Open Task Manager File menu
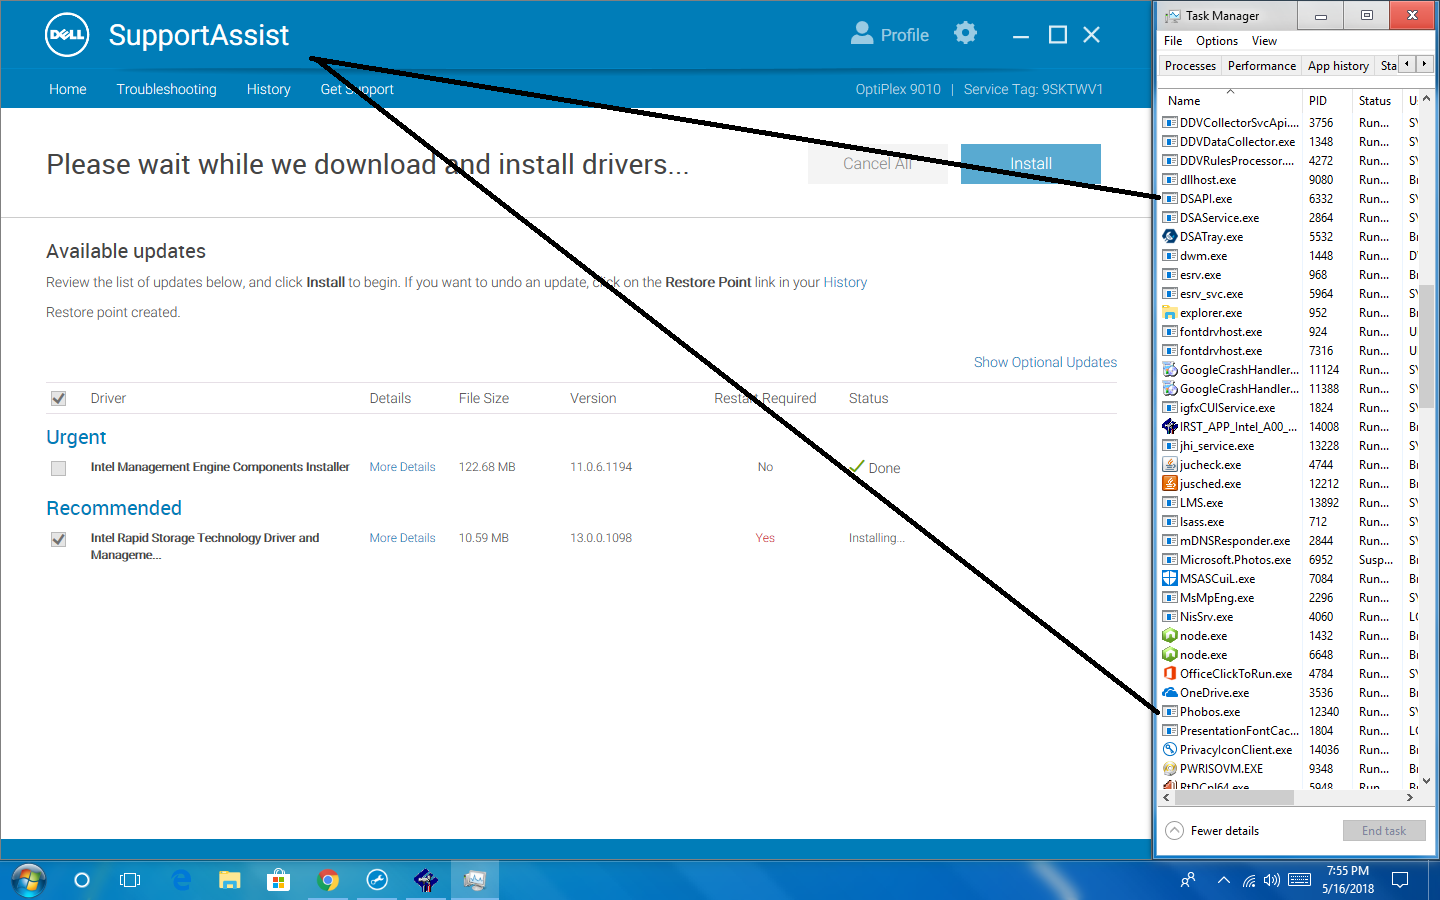 tap(1173, 41)
